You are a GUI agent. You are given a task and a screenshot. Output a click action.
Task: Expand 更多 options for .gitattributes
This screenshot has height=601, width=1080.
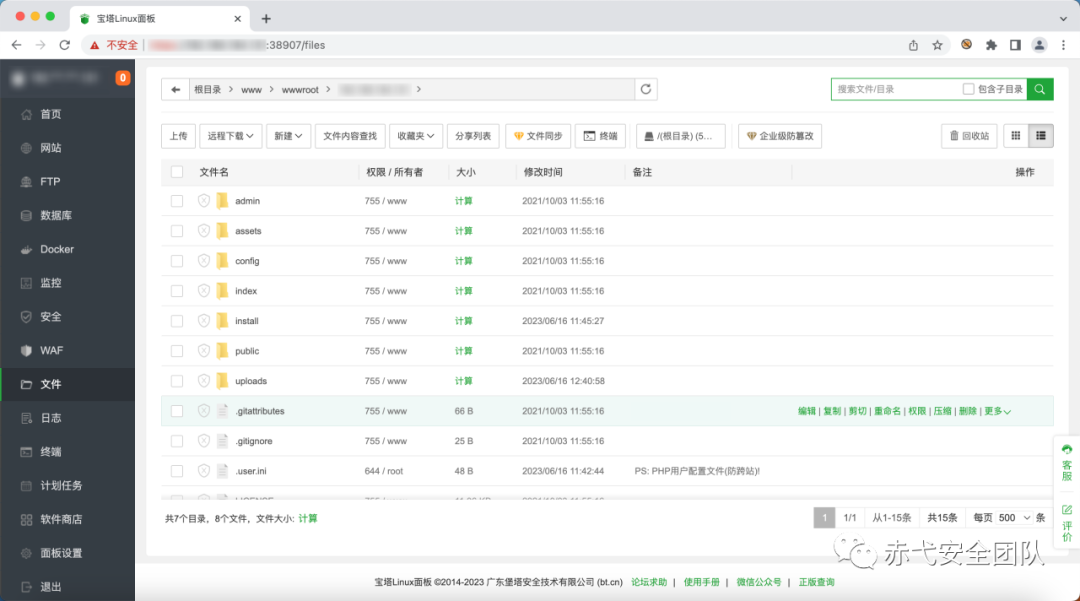click(997, 411)
